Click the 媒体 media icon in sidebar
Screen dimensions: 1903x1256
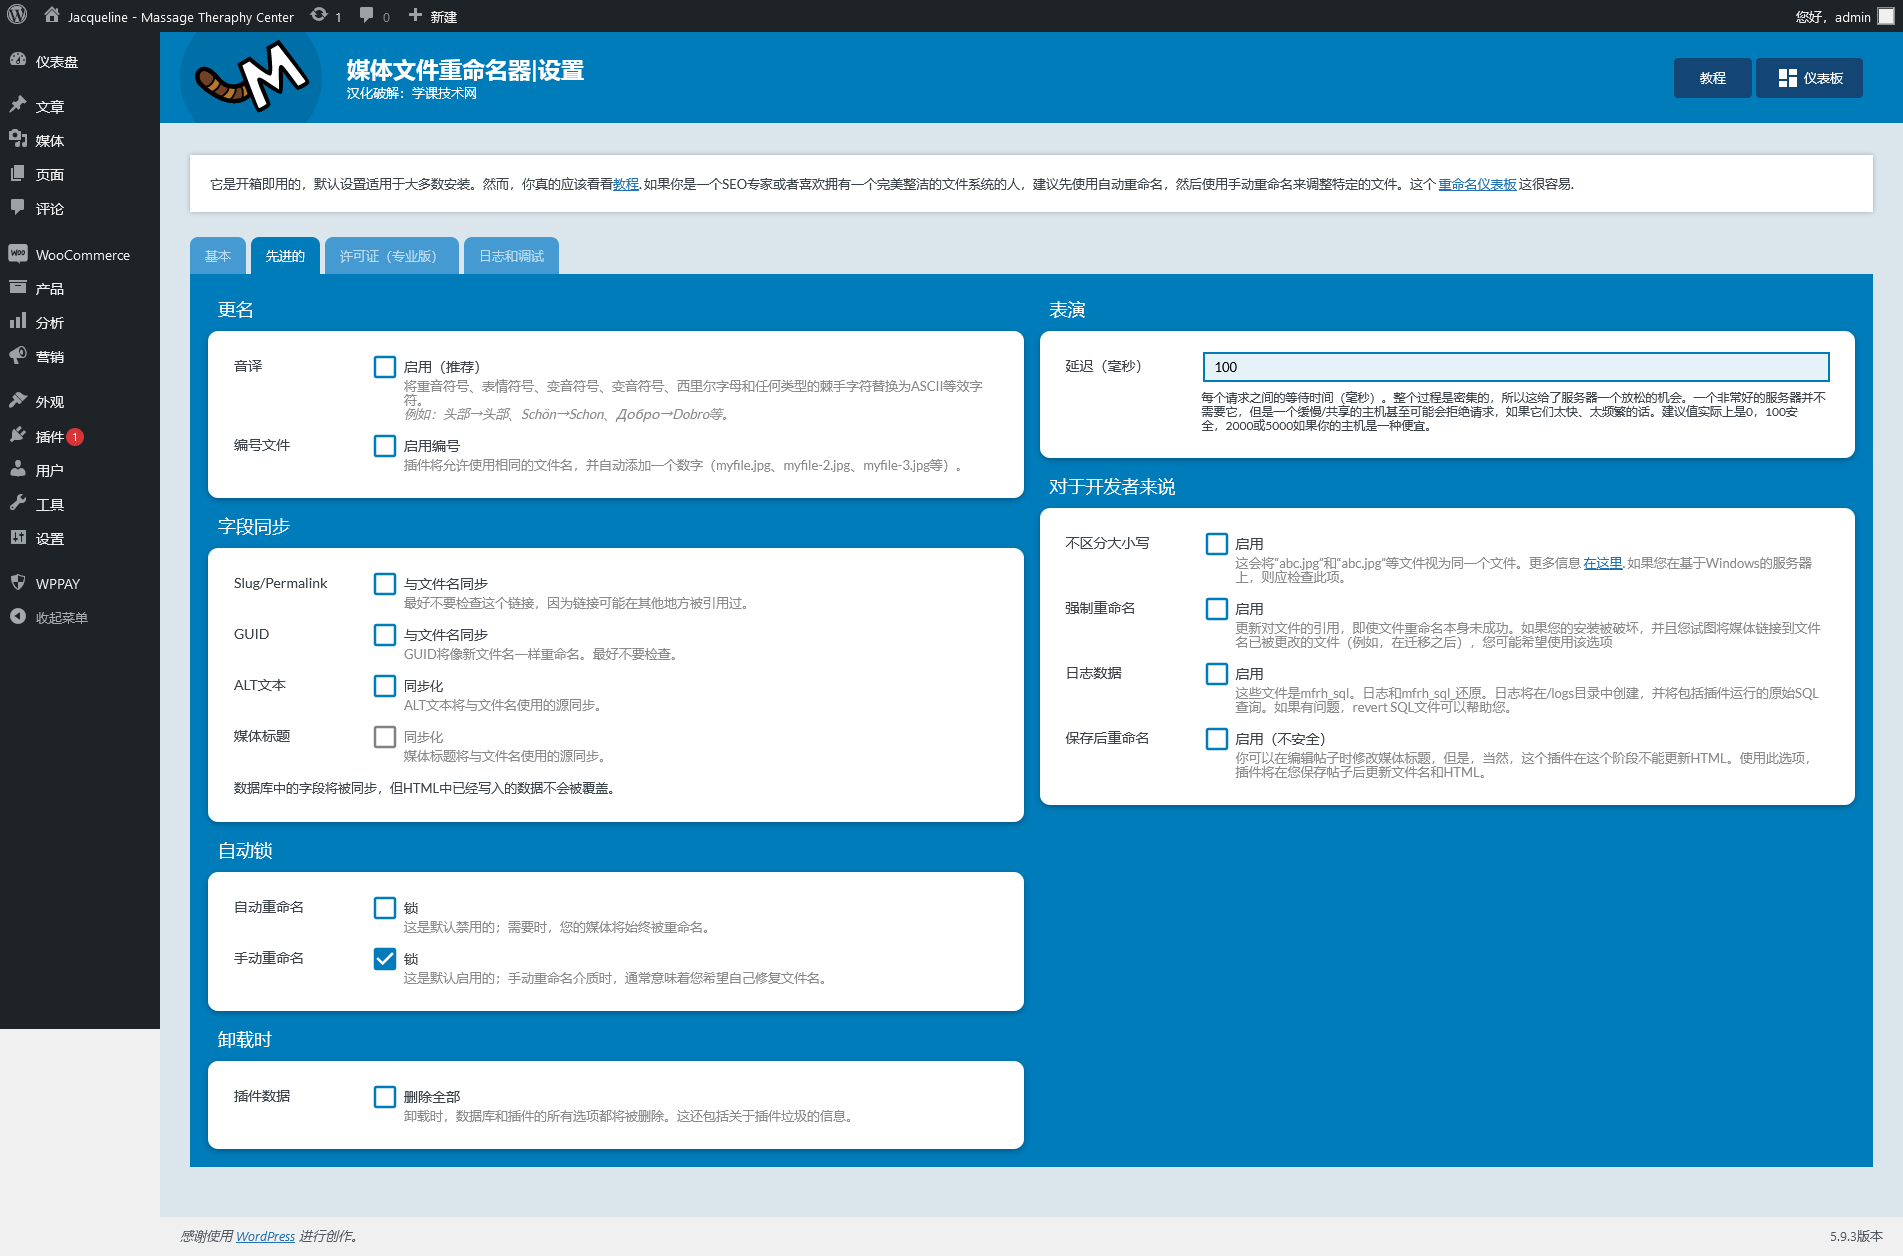point(18,139)
